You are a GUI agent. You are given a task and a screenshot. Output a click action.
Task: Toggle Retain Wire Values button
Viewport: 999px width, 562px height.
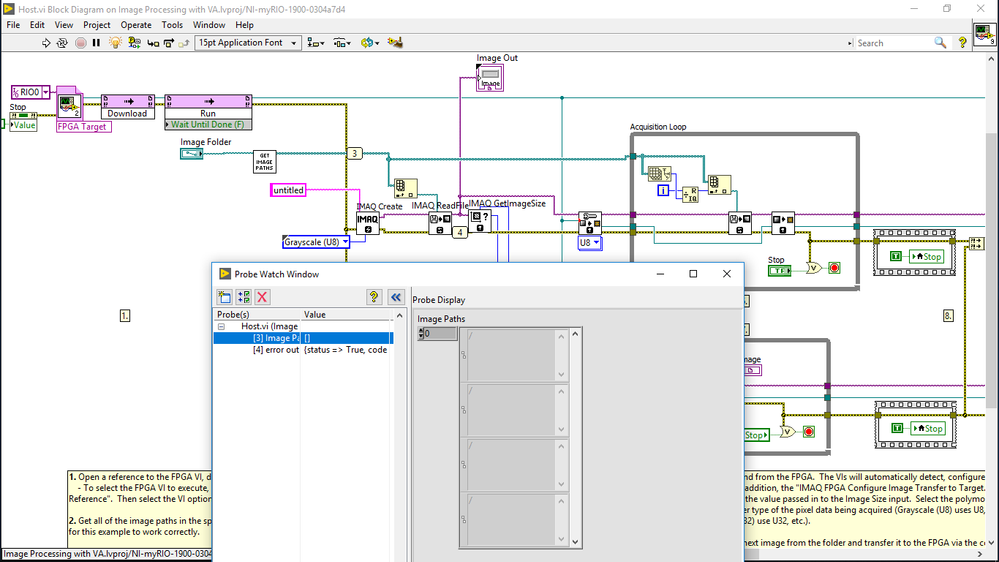(x=134, y=43)
